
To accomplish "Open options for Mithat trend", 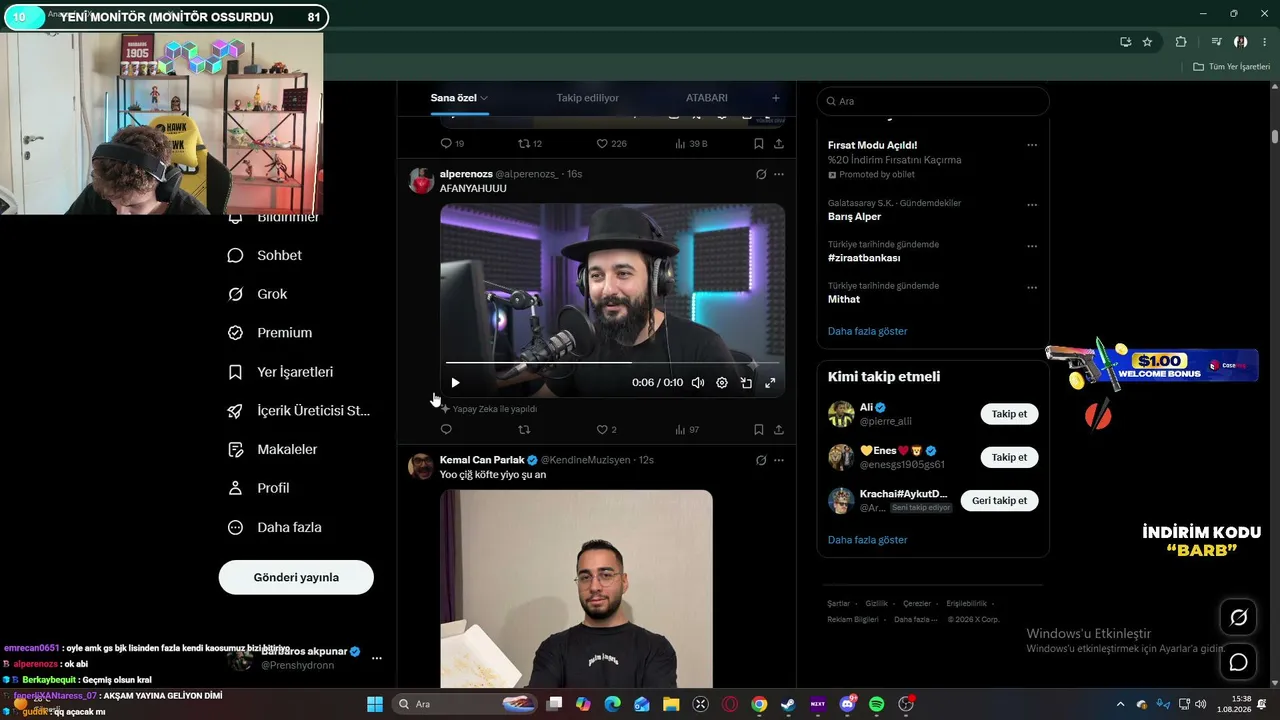I will coord(1032,288).
